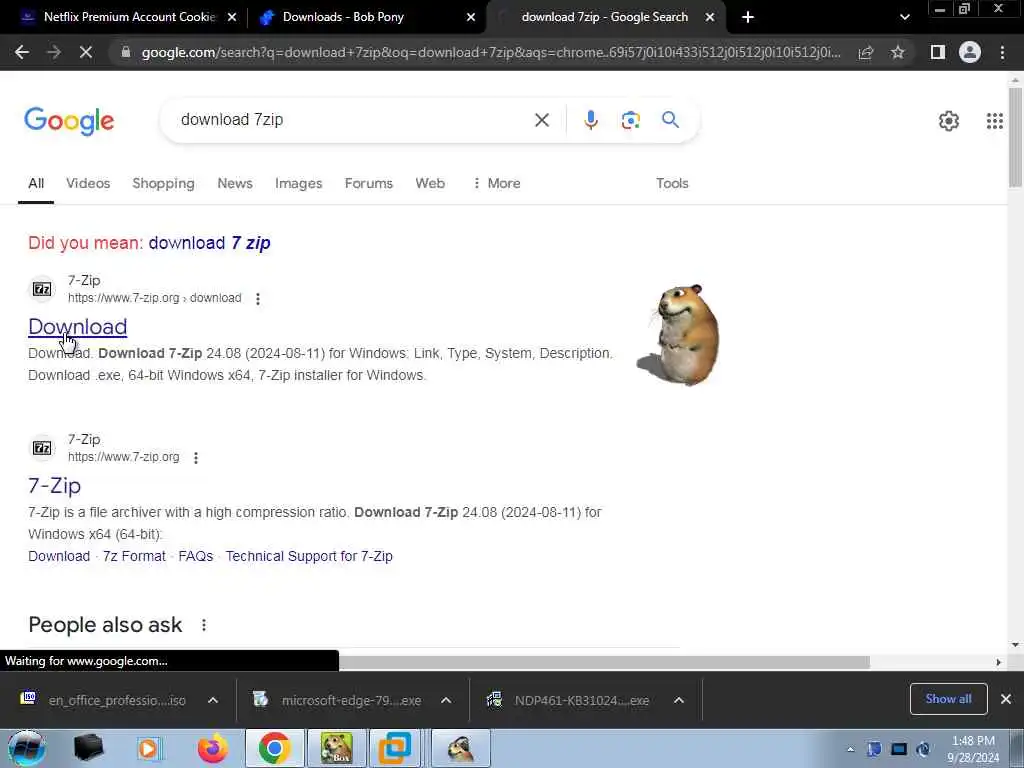Open microsoft-edge-79 exe downloaded file
The image size is (1024, 768).
(x=338, y=700)
